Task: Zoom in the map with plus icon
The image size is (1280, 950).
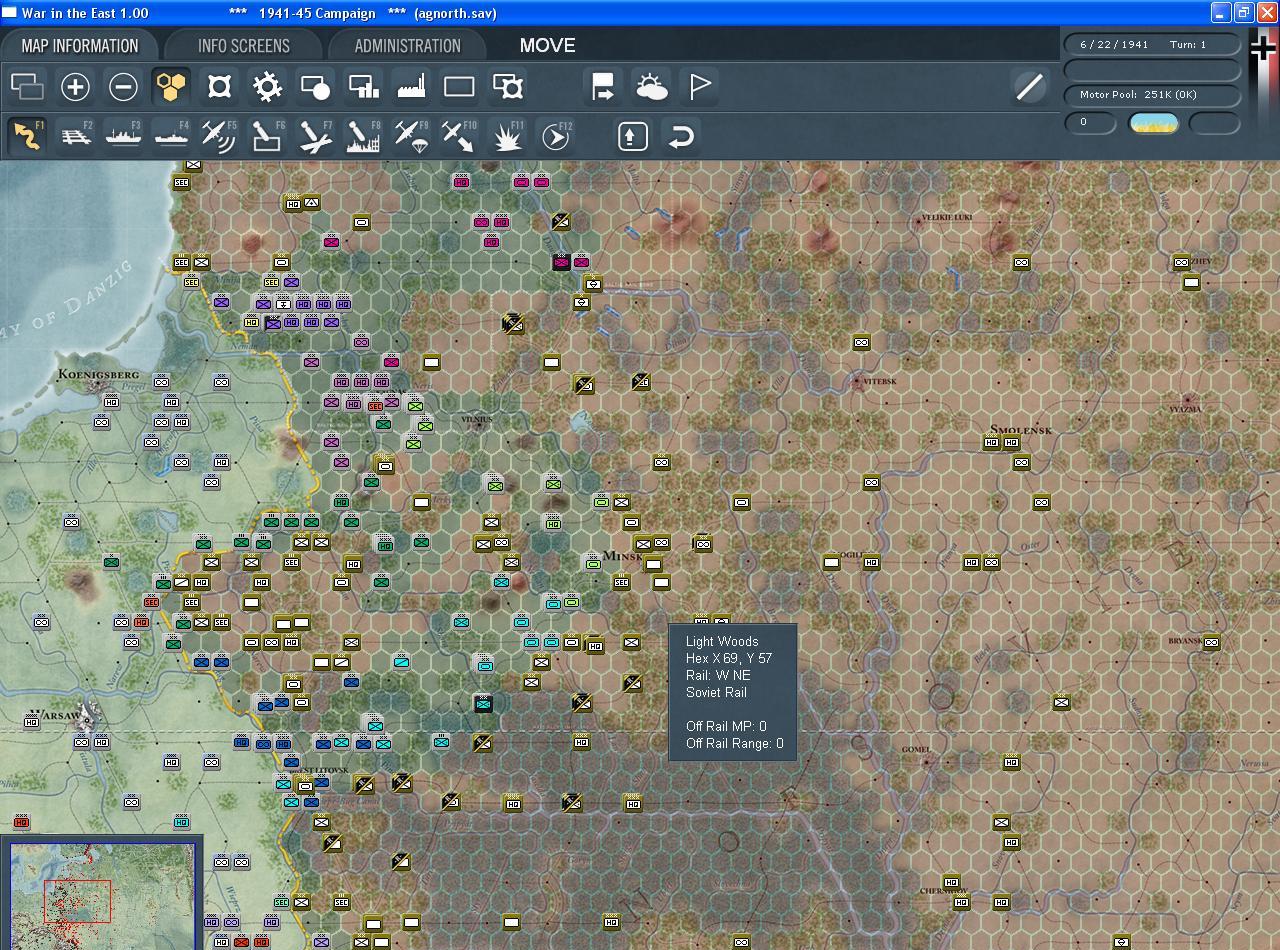Action: [x=75, y=87]
